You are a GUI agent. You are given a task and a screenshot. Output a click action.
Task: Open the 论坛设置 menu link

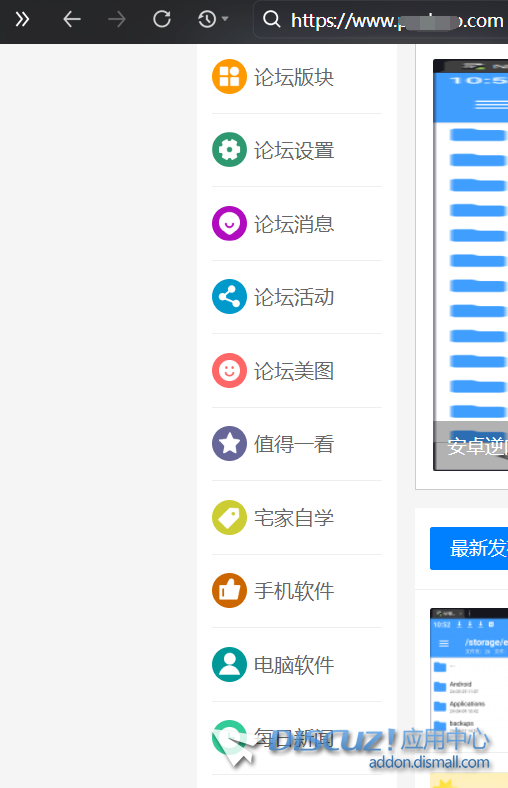click(294, 150)
